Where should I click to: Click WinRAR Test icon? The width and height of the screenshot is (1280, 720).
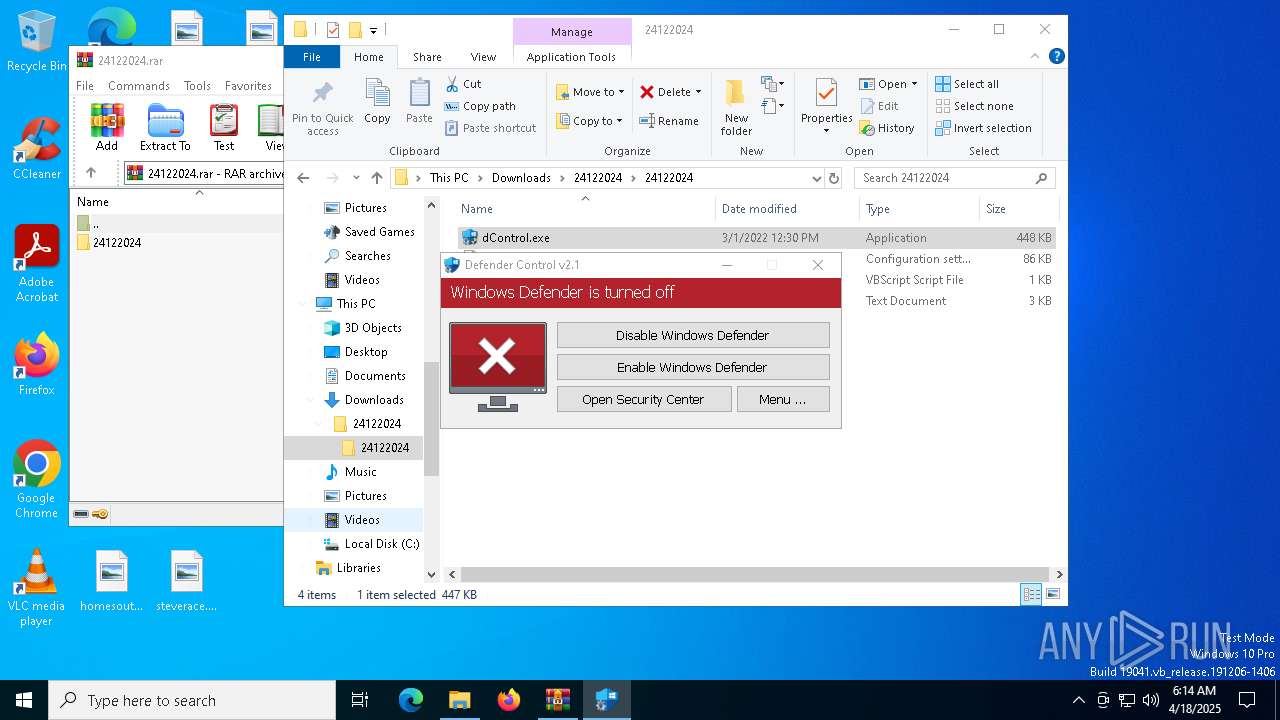pos(224,128)
